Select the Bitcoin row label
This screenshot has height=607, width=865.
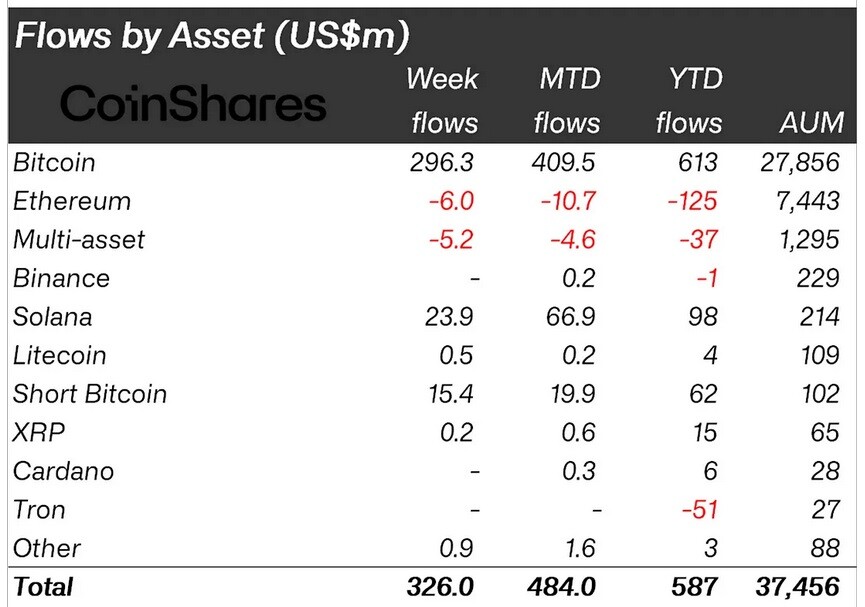54,163
